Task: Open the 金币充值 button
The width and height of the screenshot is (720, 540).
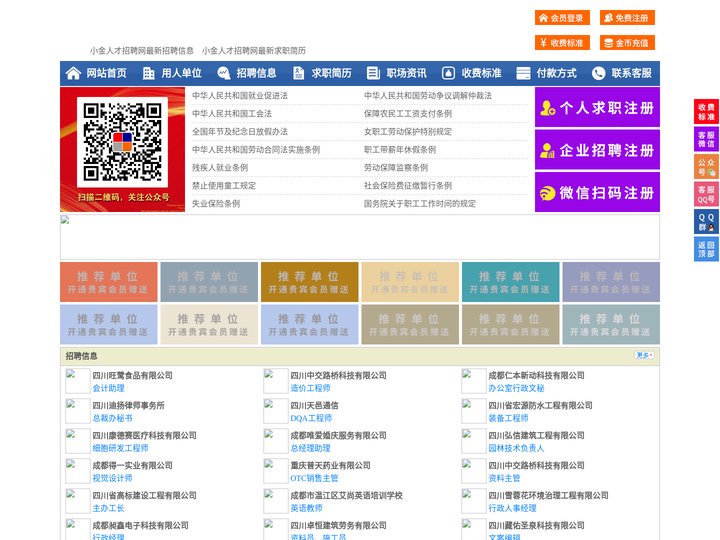Action: tap(627, 43)
